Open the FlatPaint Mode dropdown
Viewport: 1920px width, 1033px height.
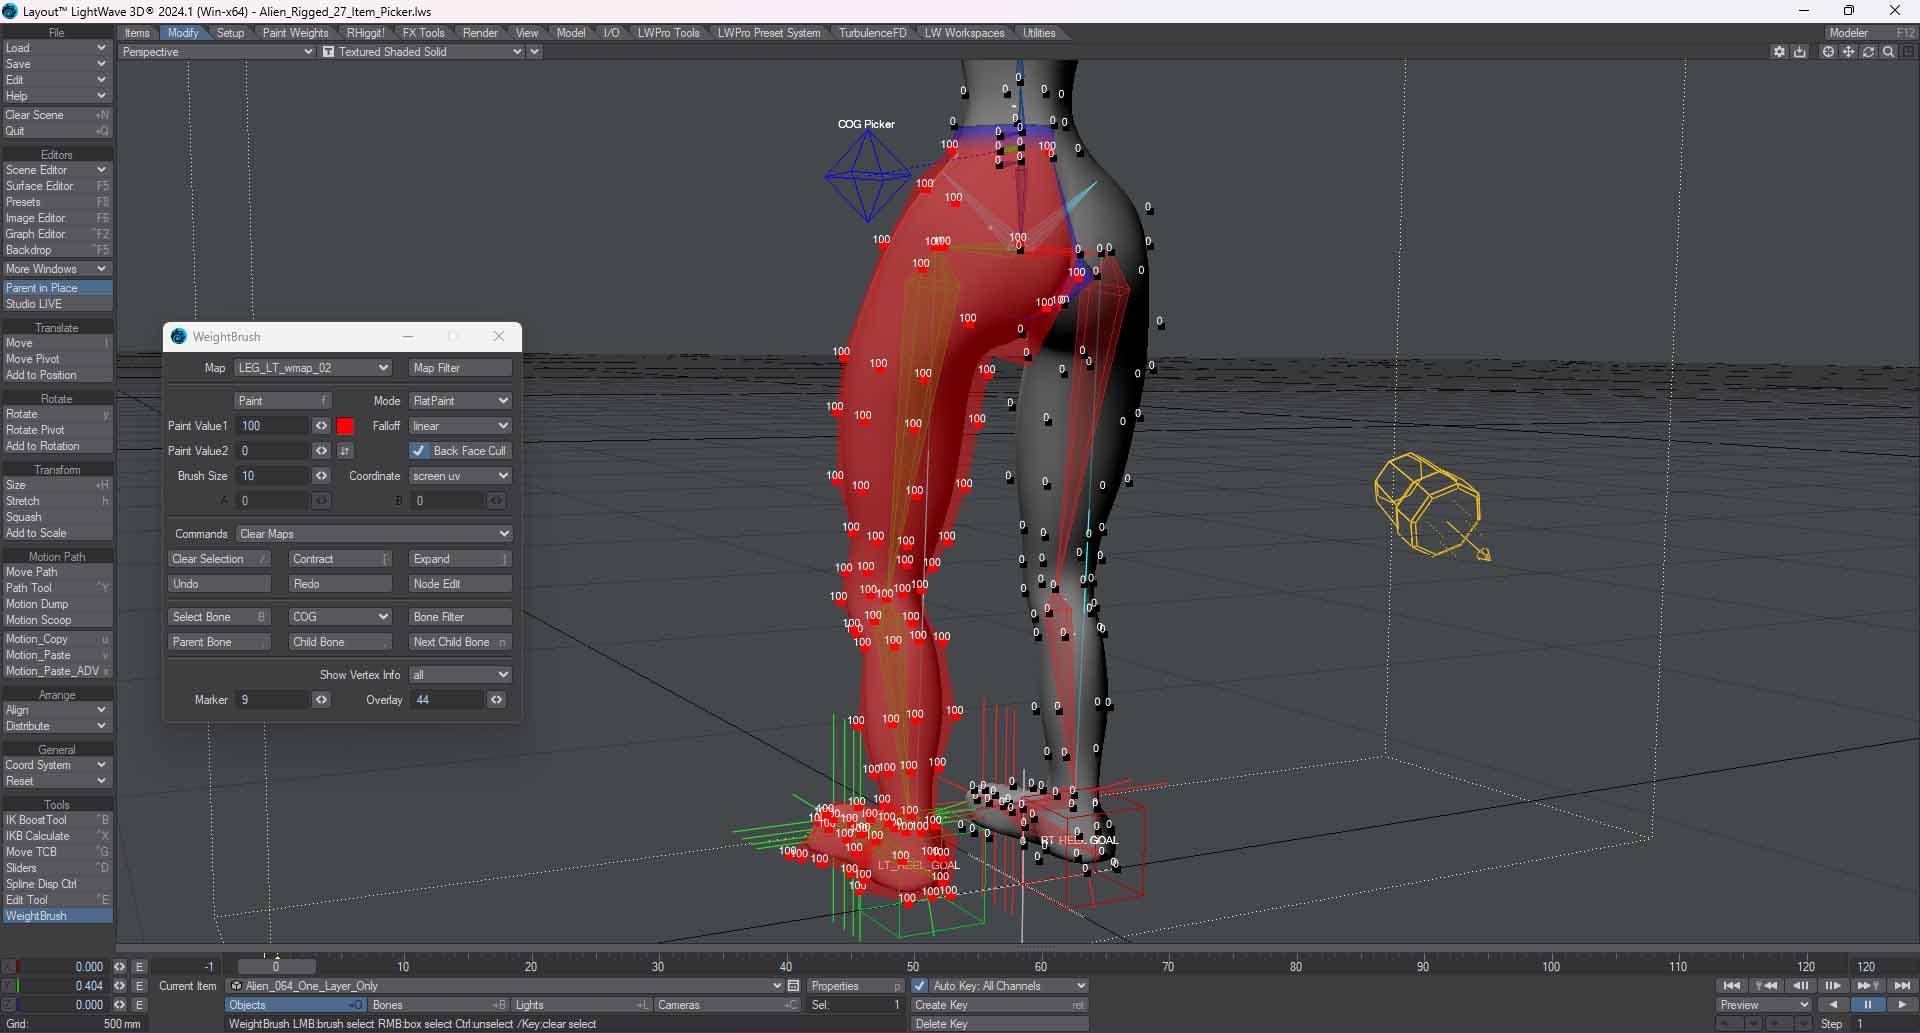pyautogui.click(x=460, y=401)
